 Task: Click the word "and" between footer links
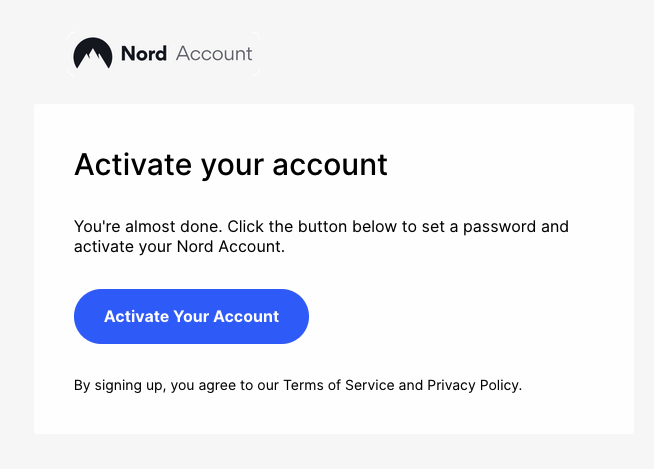411,385
